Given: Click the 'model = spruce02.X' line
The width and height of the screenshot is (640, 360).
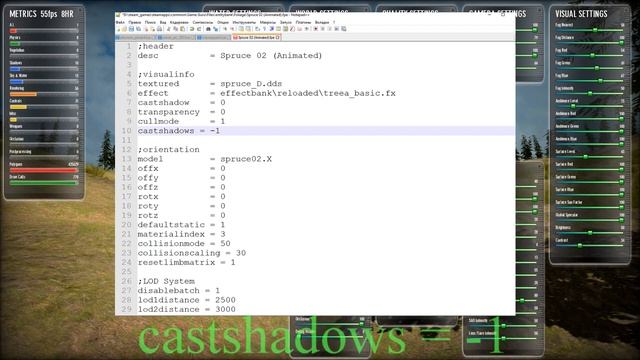Looking at the screenshot, I should click(204, 159).
